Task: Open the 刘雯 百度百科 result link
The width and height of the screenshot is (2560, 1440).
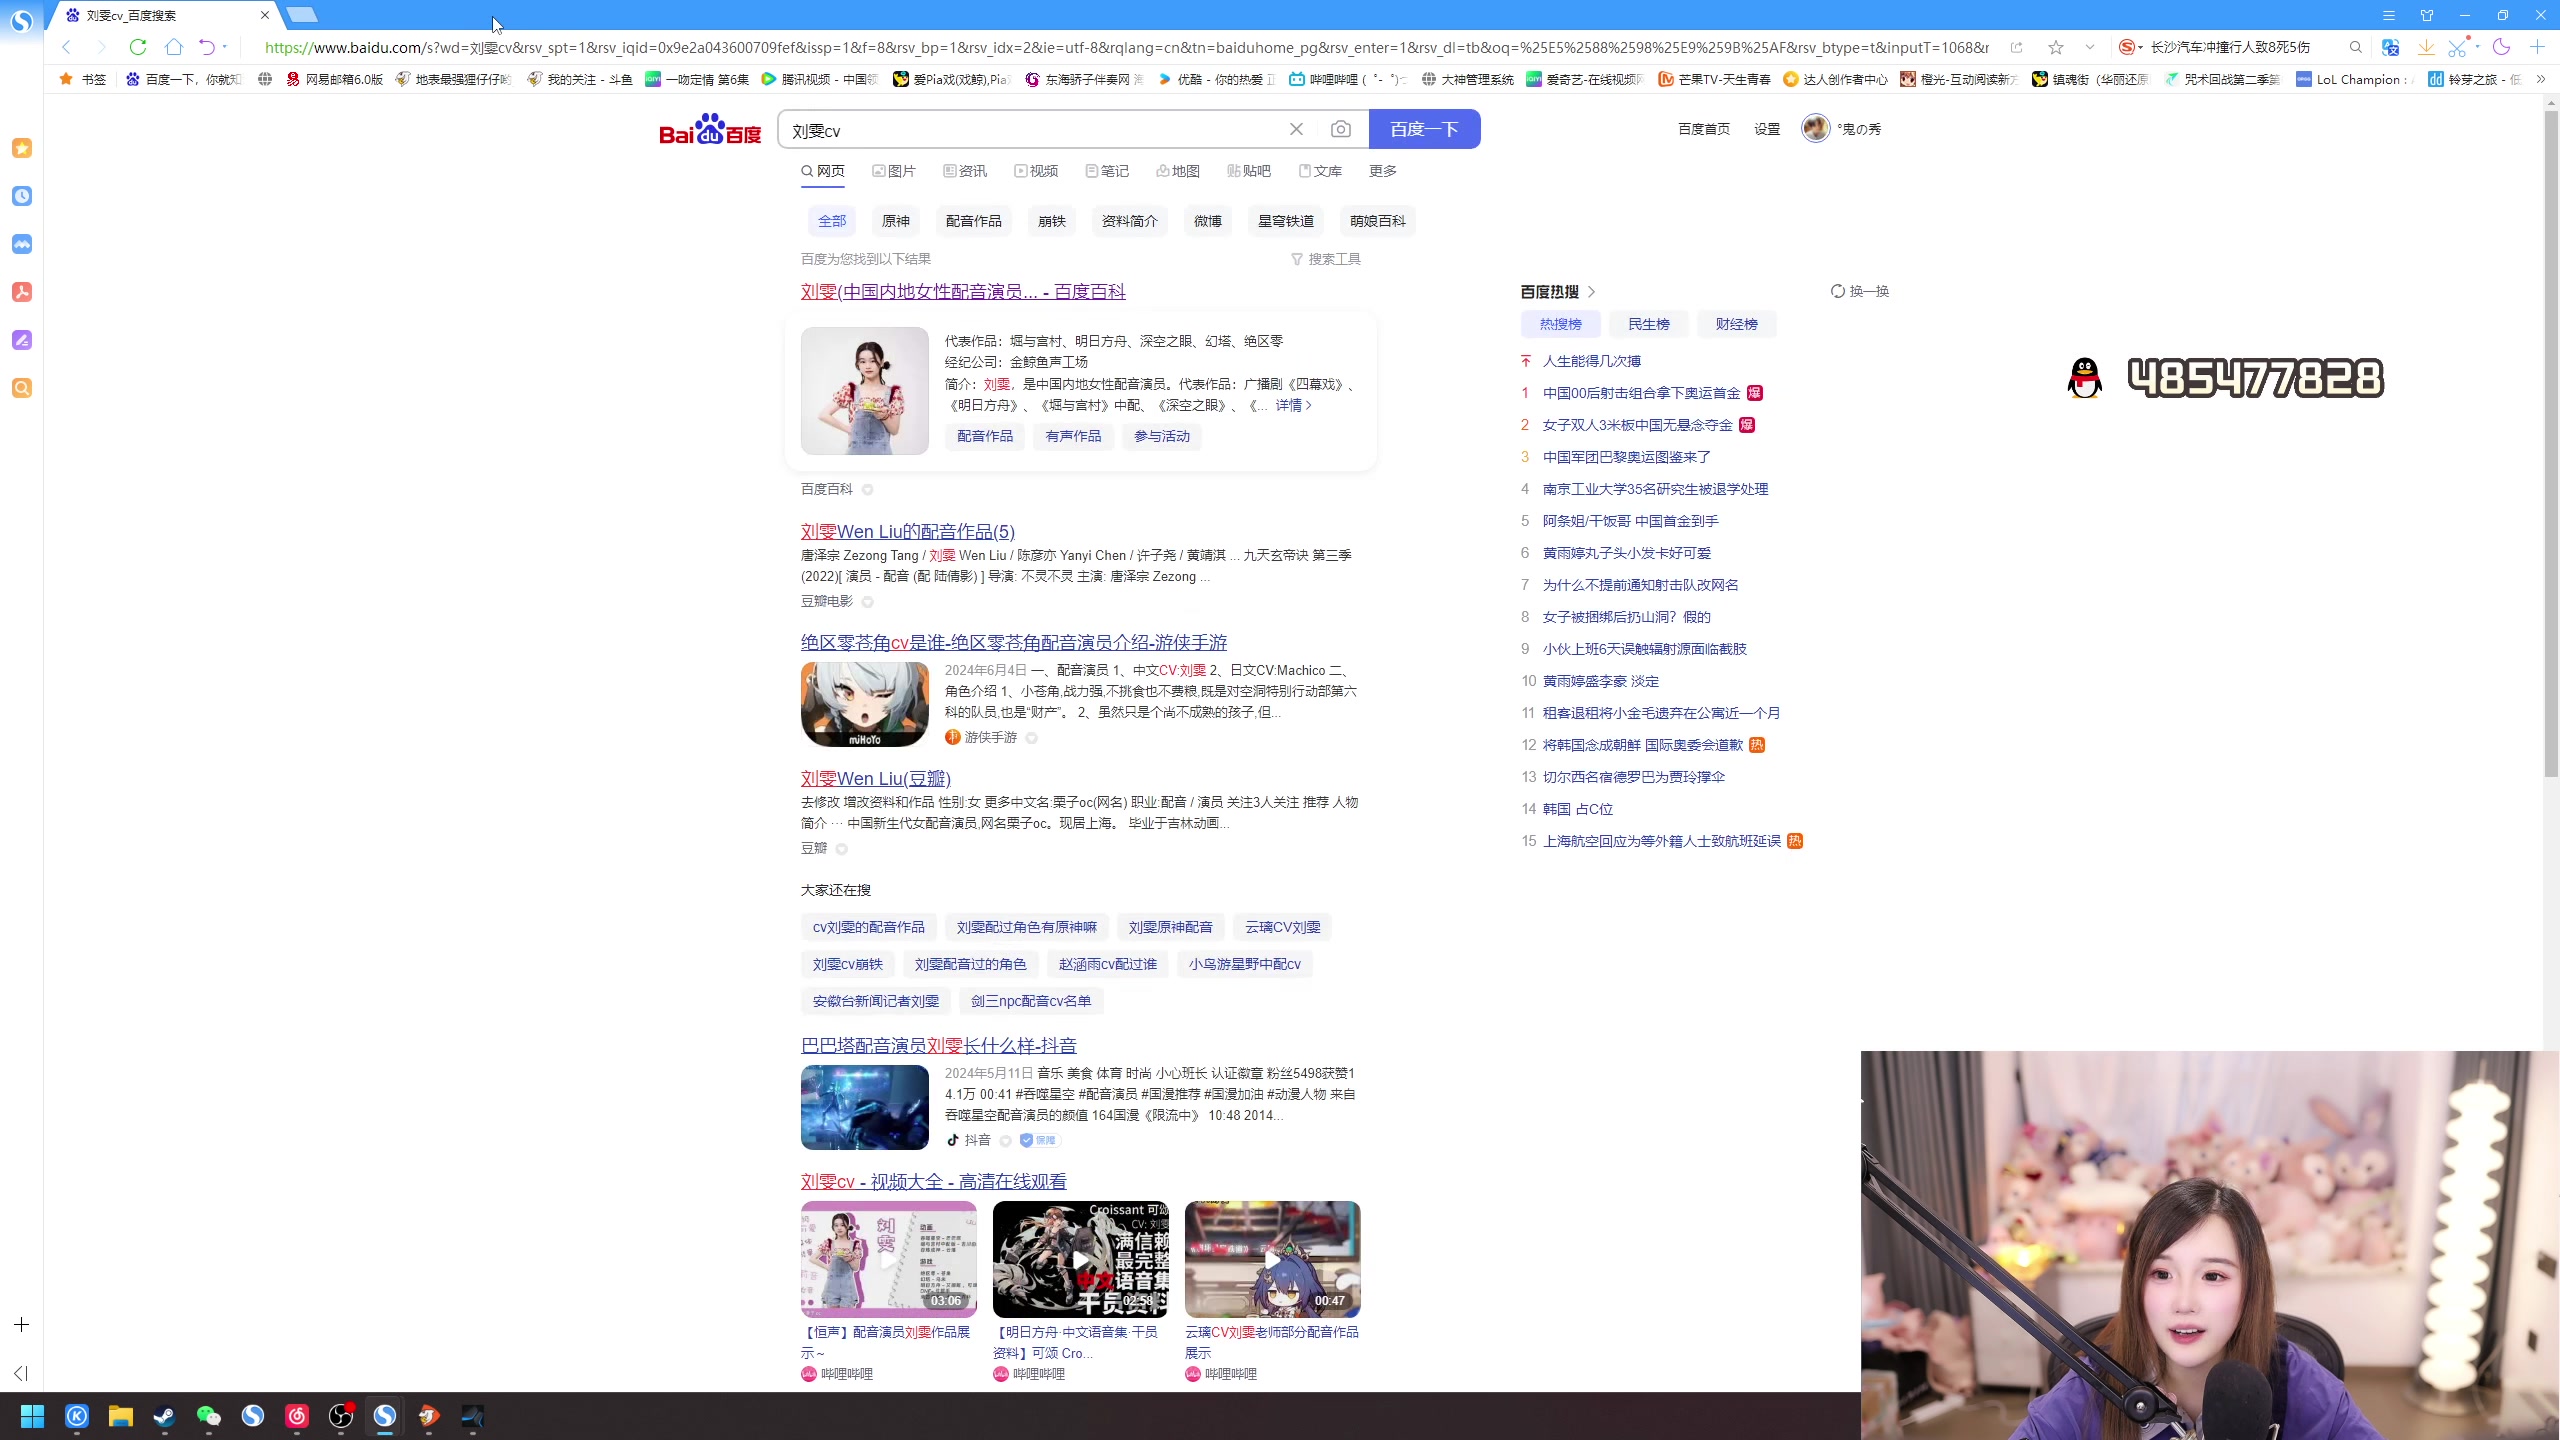Action: [x=963, y=291]
